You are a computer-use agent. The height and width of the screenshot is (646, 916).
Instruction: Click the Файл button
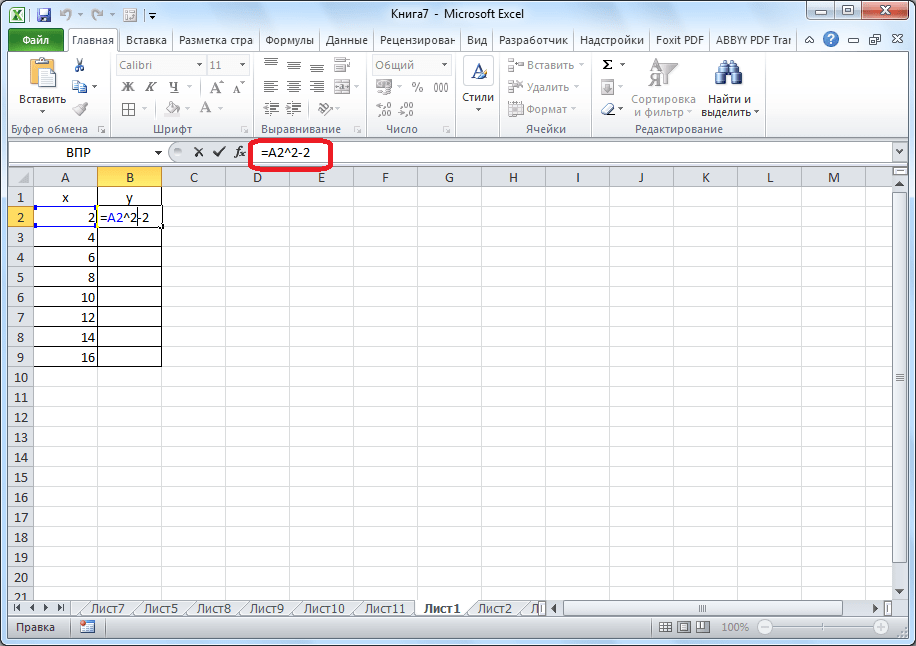pyautogui.click(x=36, y=40)
